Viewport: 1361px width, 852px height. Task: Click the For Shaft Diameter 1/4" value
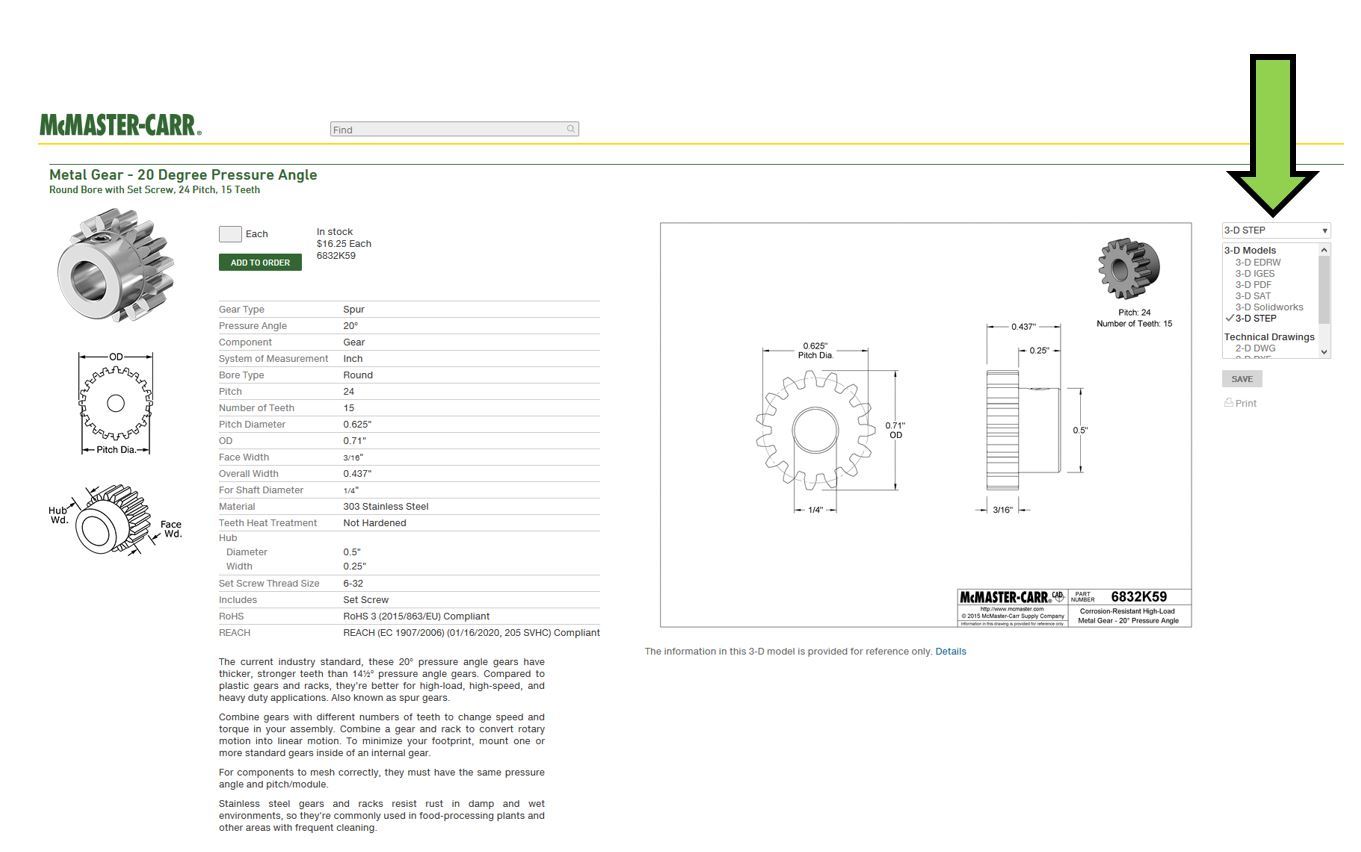351,490
